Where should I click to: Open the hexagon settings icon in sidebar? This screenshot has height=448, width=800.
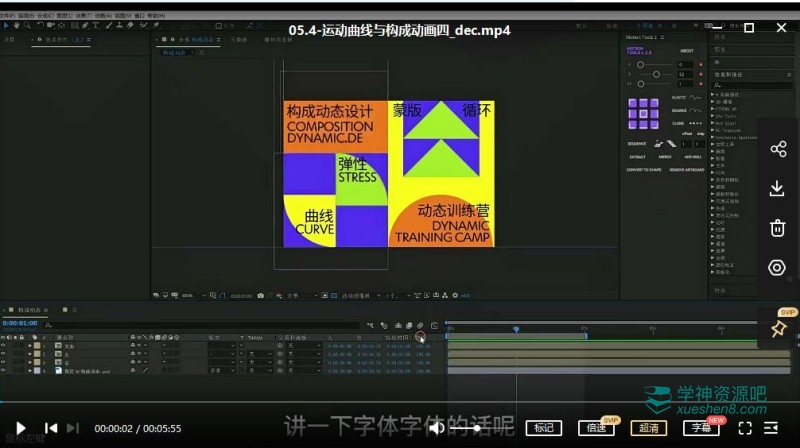(x=777, y=267)
